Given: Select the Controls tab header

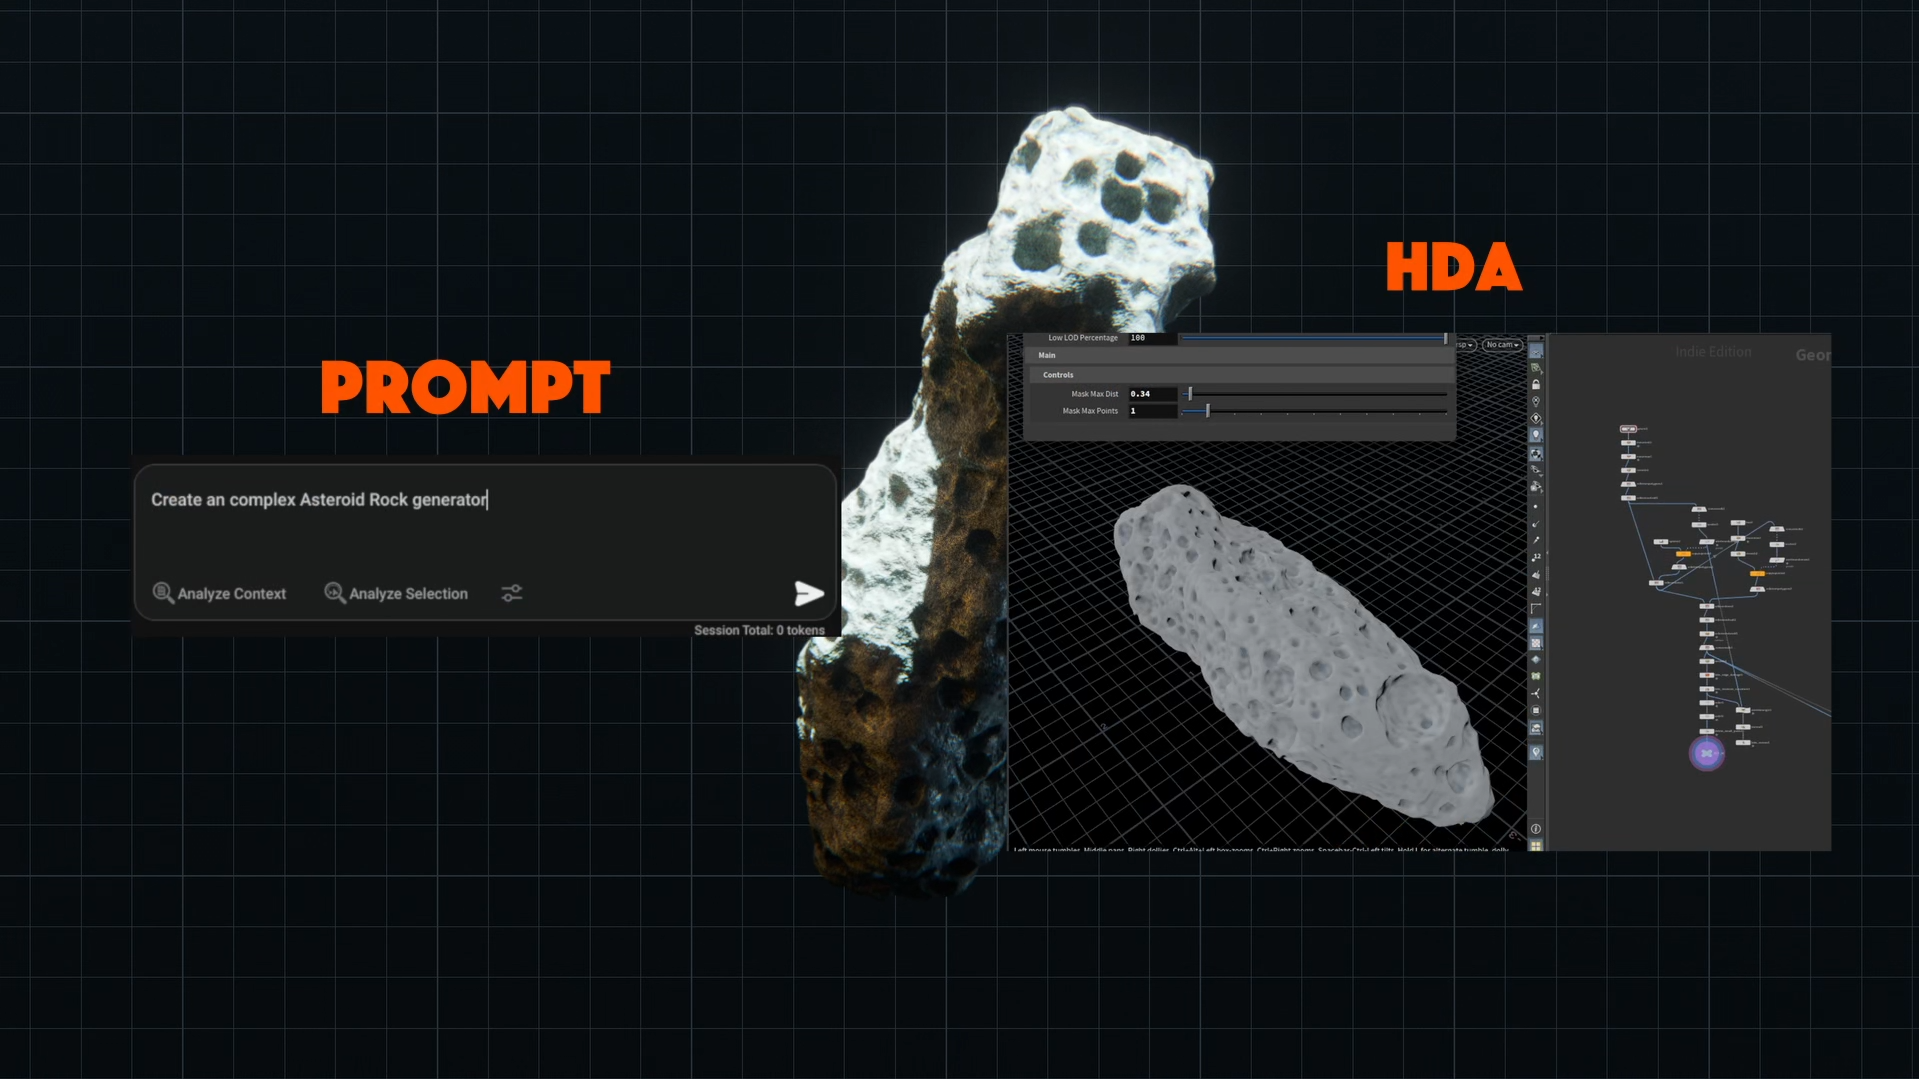Looking at the screenshot, I should pyautogui.click(x=1058, y=375).
